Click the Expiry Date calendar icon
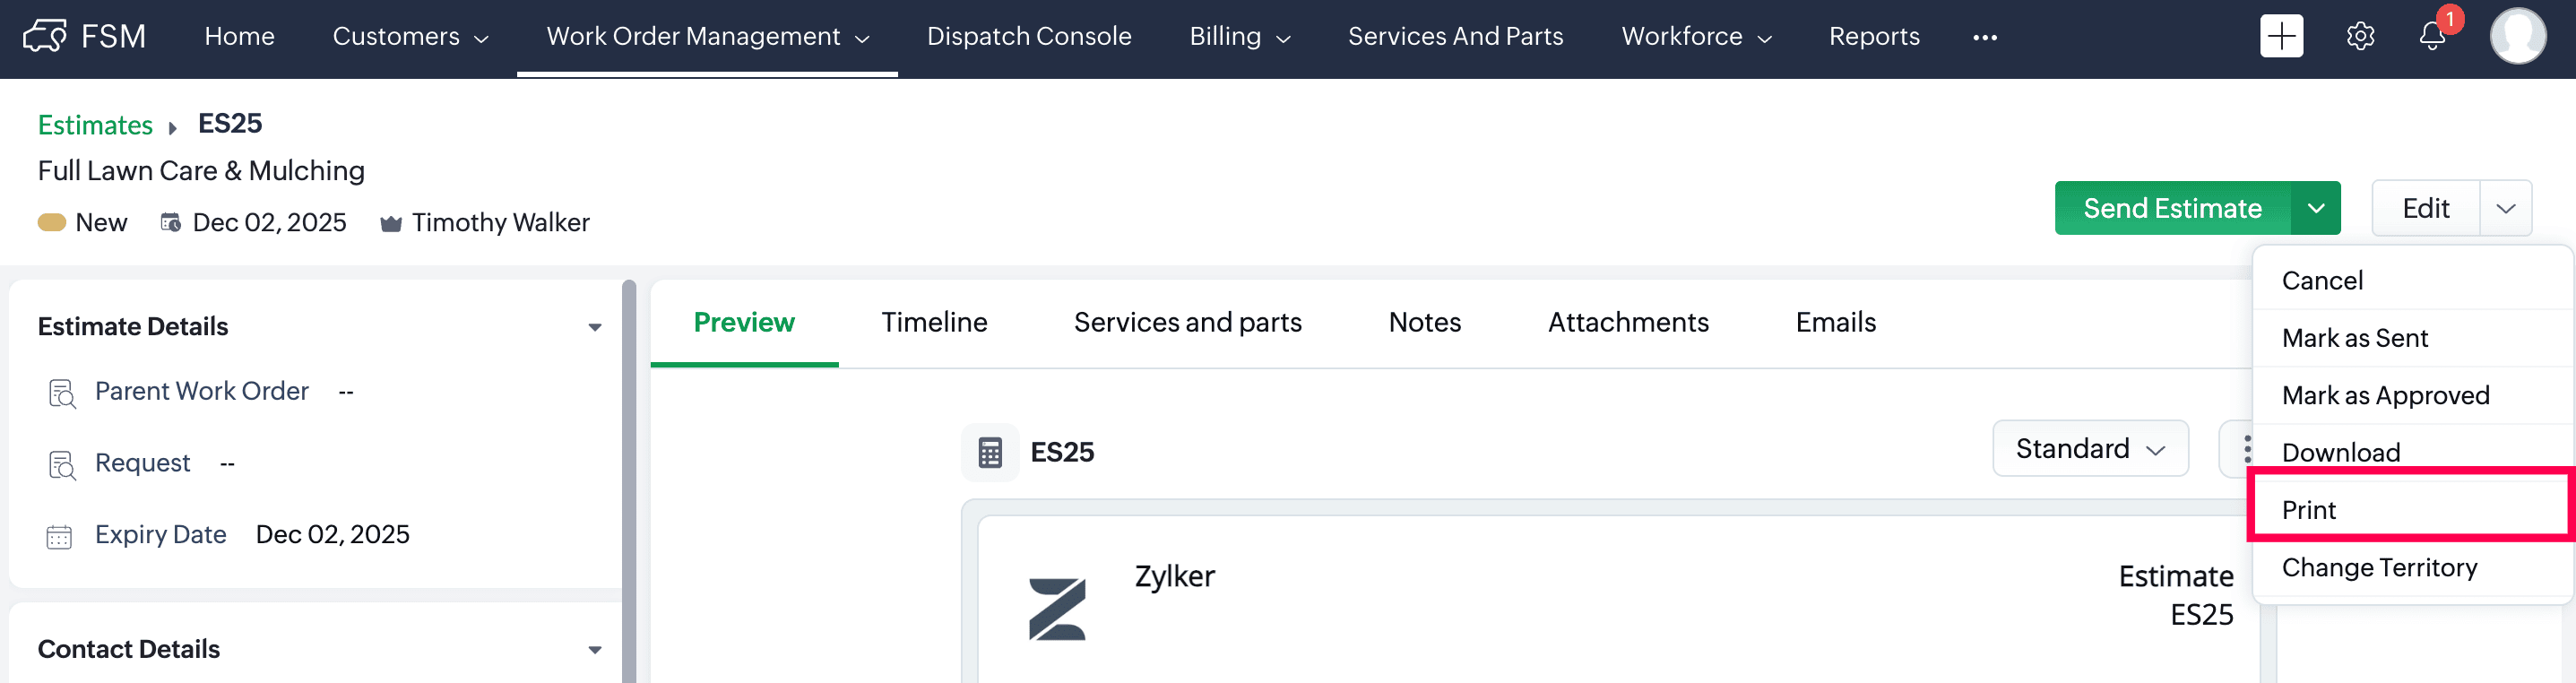This screenshot has height=683, width=2576. 59,537
